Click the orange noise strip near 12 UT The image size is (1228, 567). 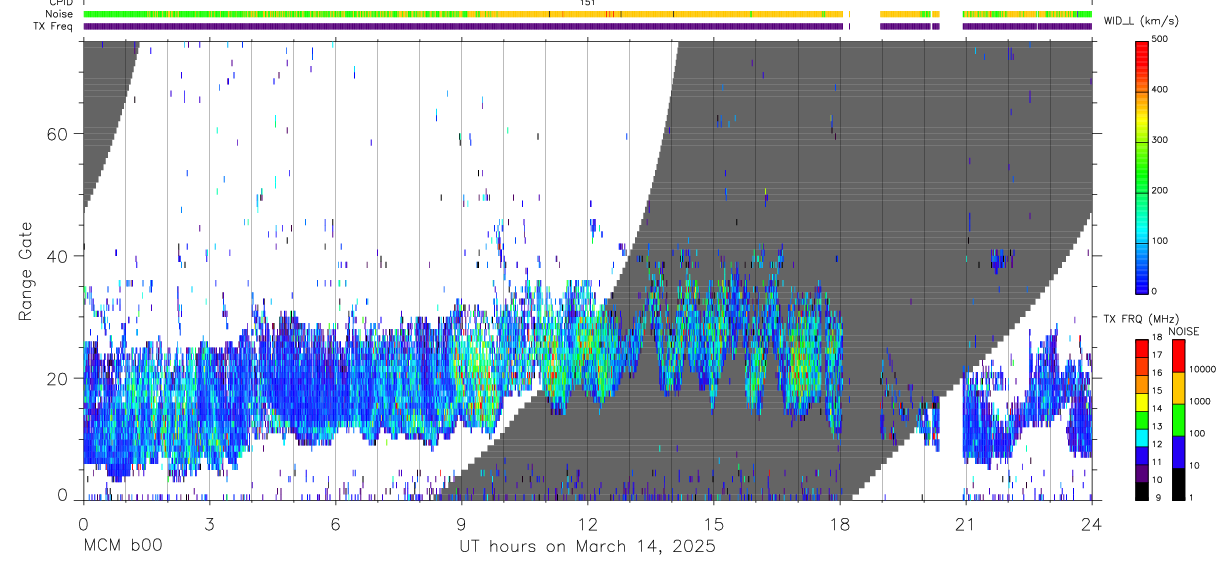pos(587,14)
